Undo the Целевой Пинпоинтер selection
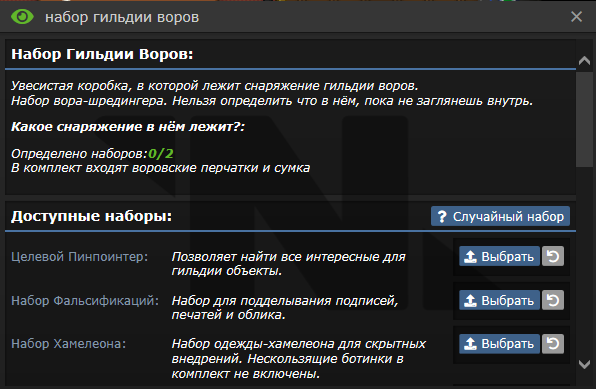596x389 pixels. [553, 256]
